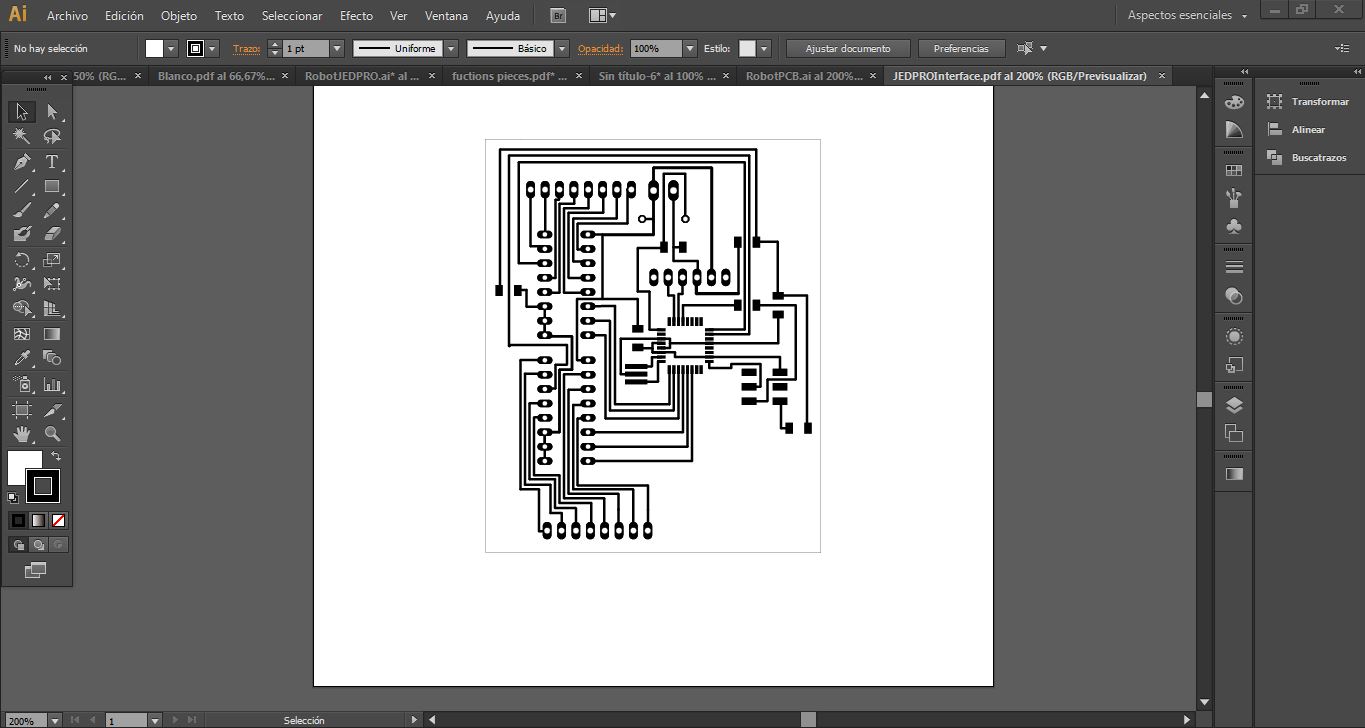Open the Layers panel icon
The width and height of the screenshot is (1365, 728).
point(1234,405)
